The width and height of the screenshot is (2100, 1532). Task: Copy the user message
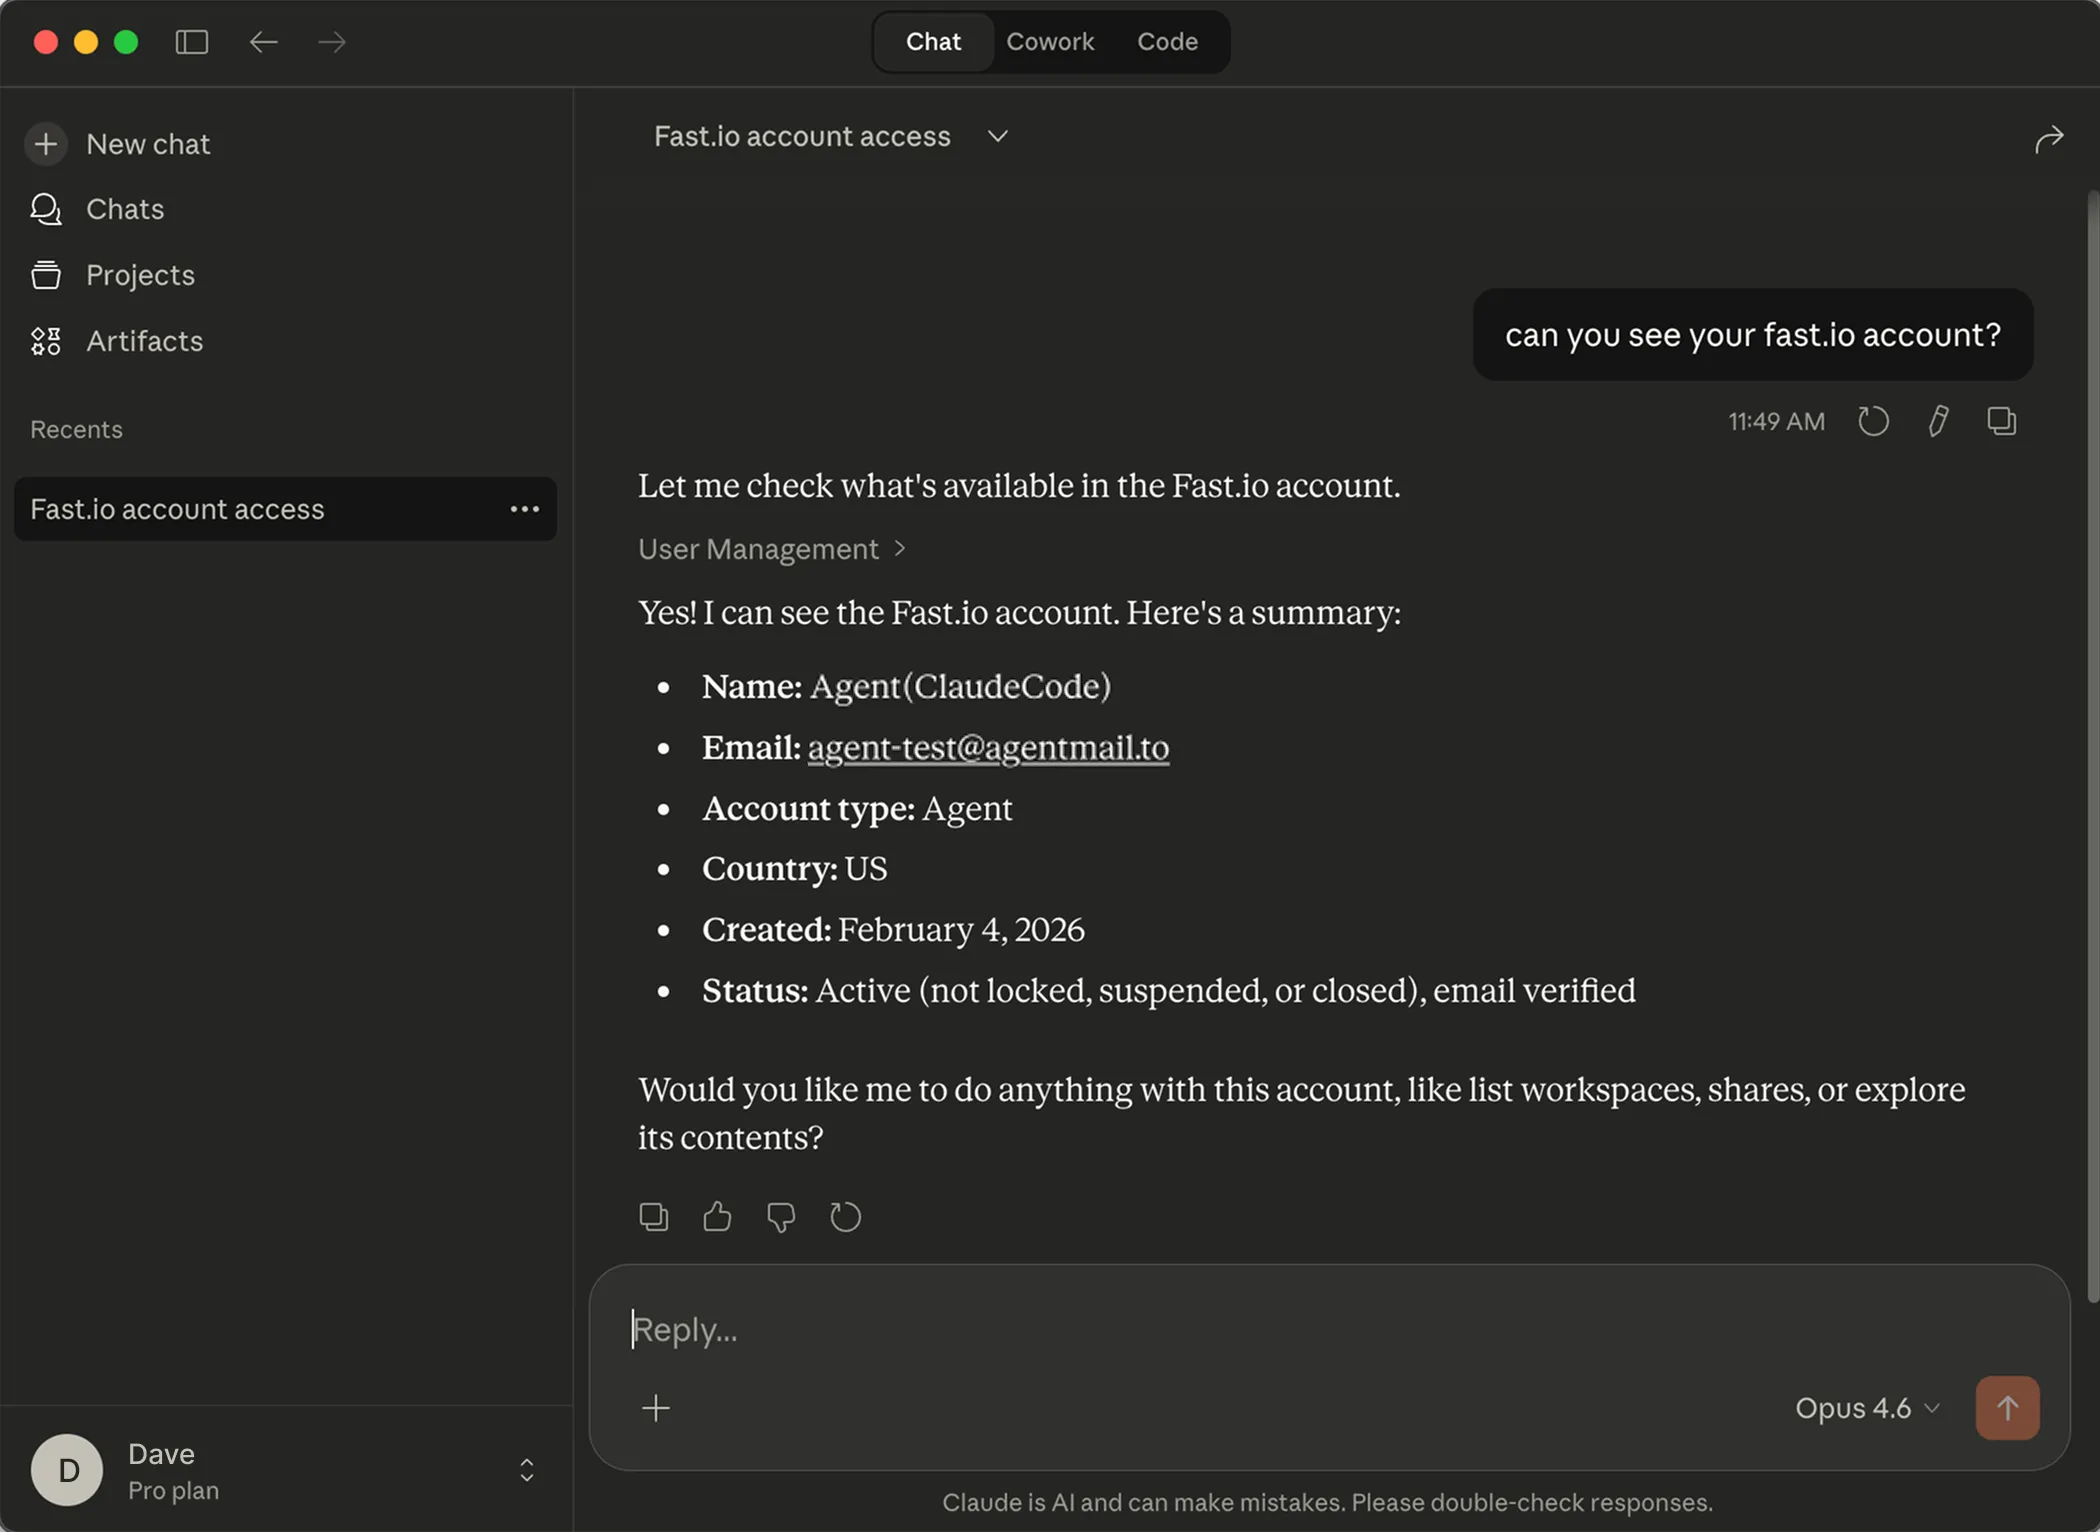click(2001, 421)
